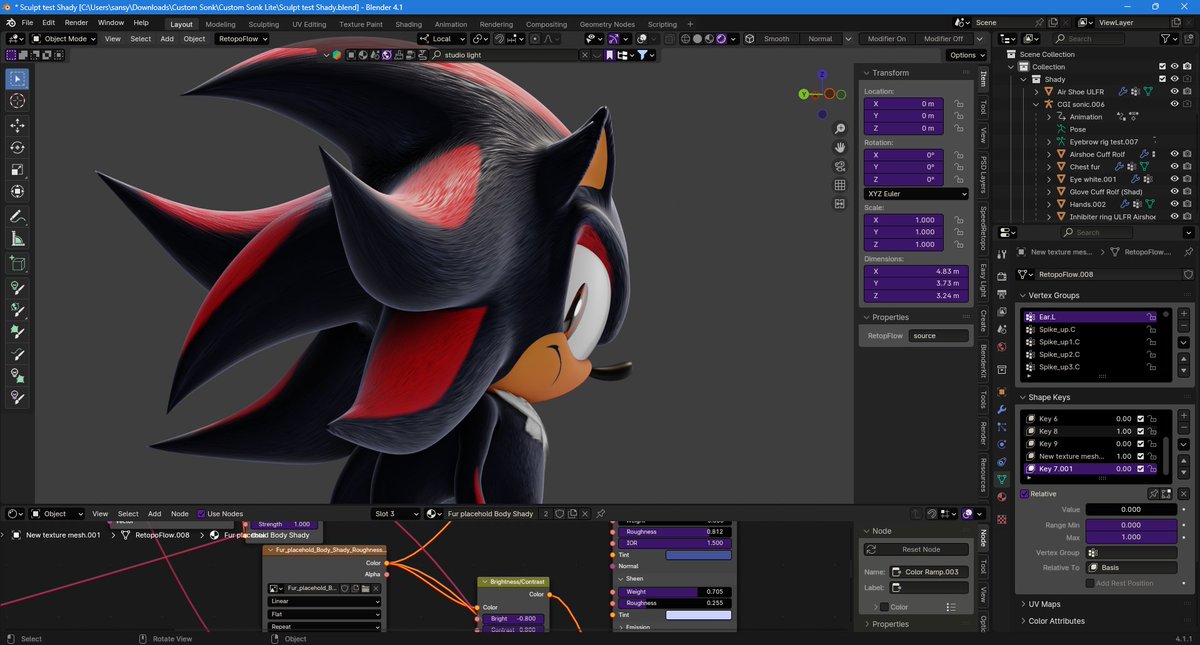Select the Rotate tool
The width and height of the screenshot is (1200, 645).
(x=17, y=147)
